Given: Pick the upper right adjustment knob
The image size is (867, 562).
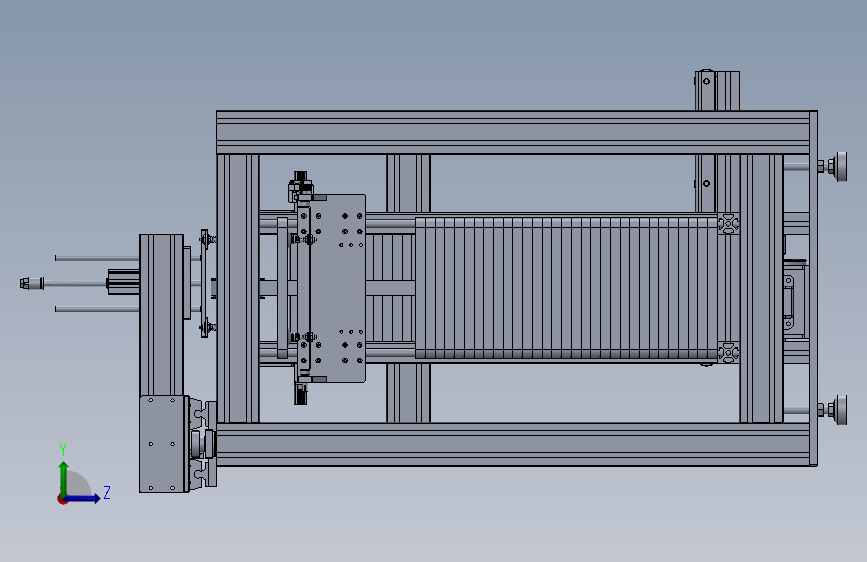Looking at the screenshot, I should pyautogui.click(x=840, y=166).
